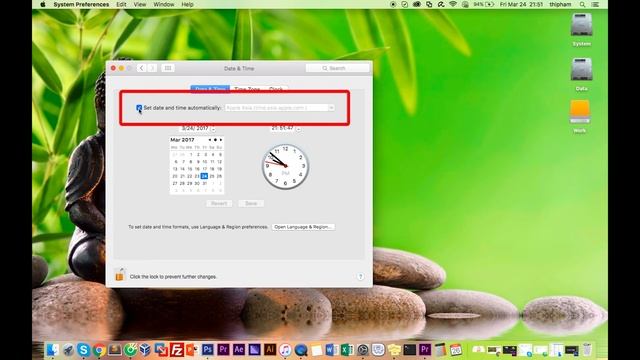Open Microsoft Excel from the dock

pyautogui.click(x=347, y=350)
